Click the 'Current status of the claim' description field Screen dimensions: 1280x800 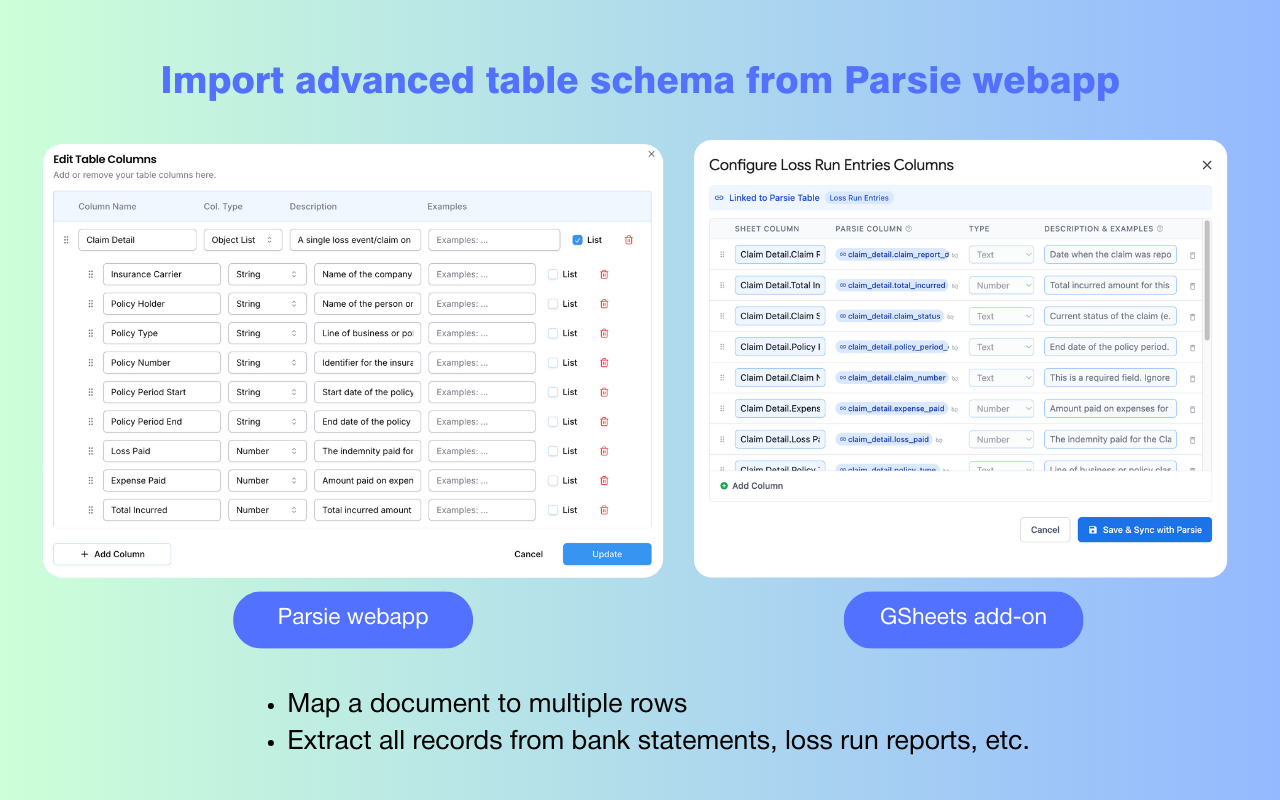pyautogui.click(x=1110, y=317)
